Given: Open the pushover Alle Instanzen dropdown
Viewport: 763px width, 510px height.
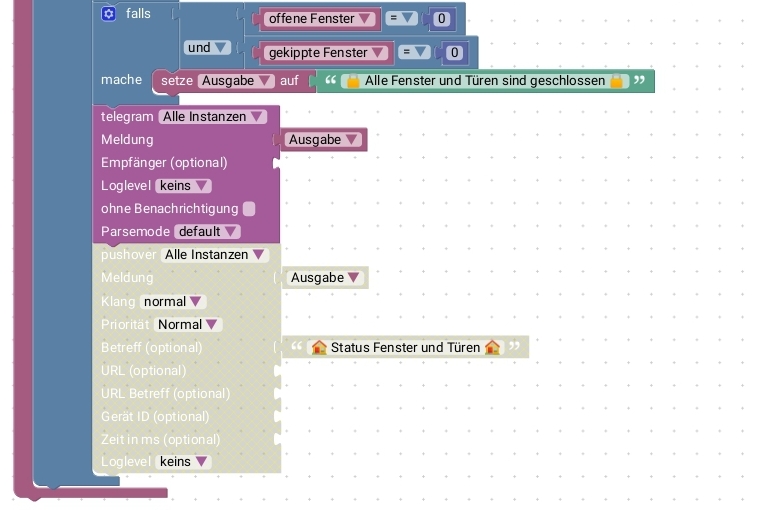Looking at the screenshot, I should coord(215,255).
